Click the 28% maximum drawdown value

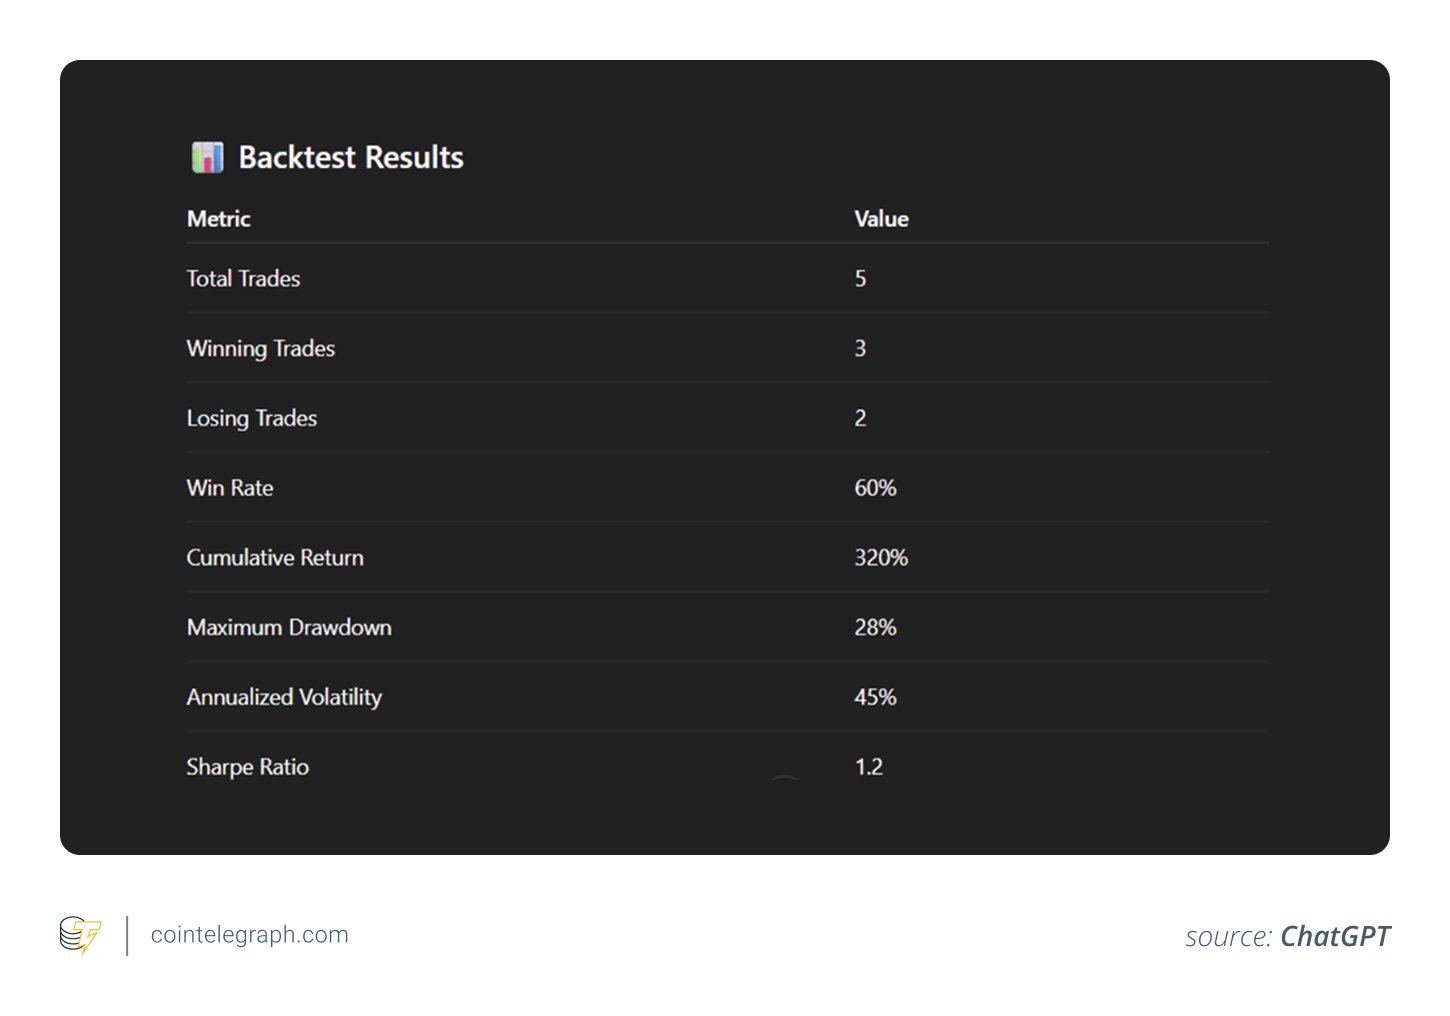point(875,628)
